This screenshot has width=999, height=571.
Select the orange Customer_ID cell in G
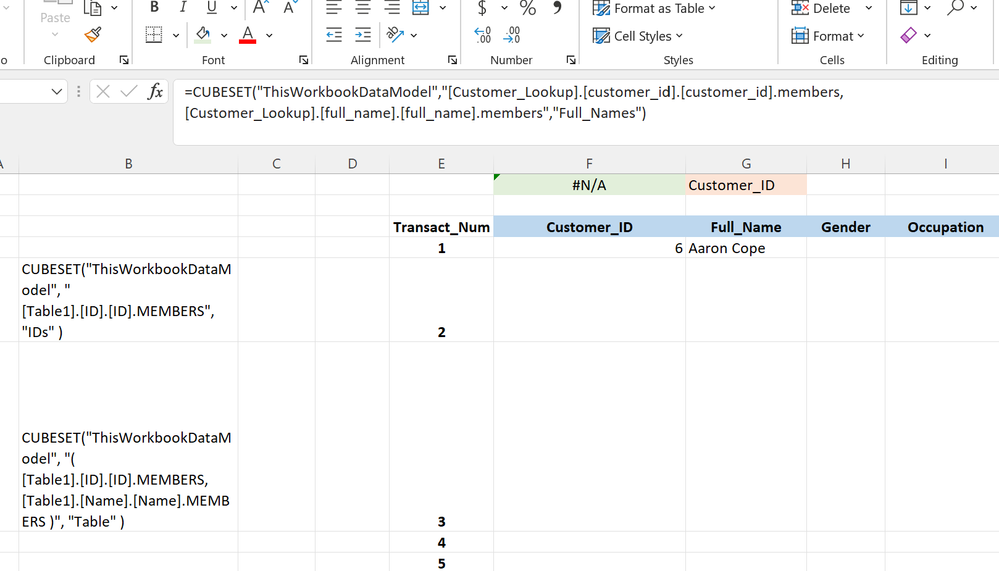(746, 185)
